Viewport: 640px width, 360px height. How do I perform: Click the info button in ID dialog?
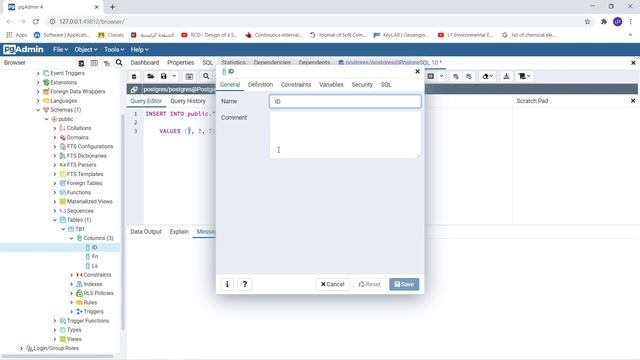227,284
